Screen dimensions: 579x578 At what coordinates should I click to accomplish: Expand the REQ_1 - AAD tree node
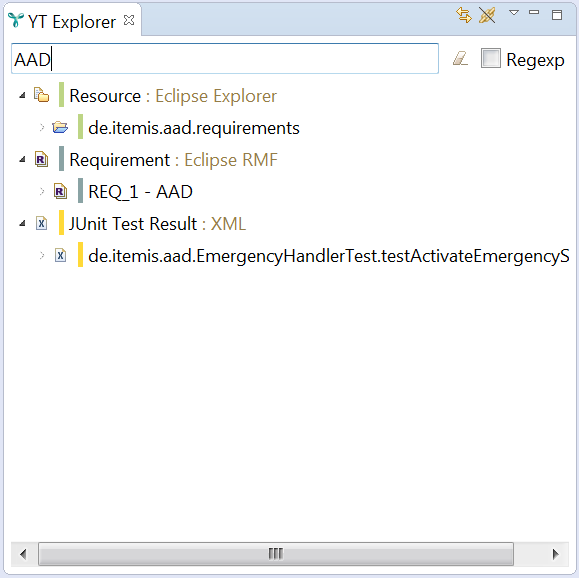42,191
